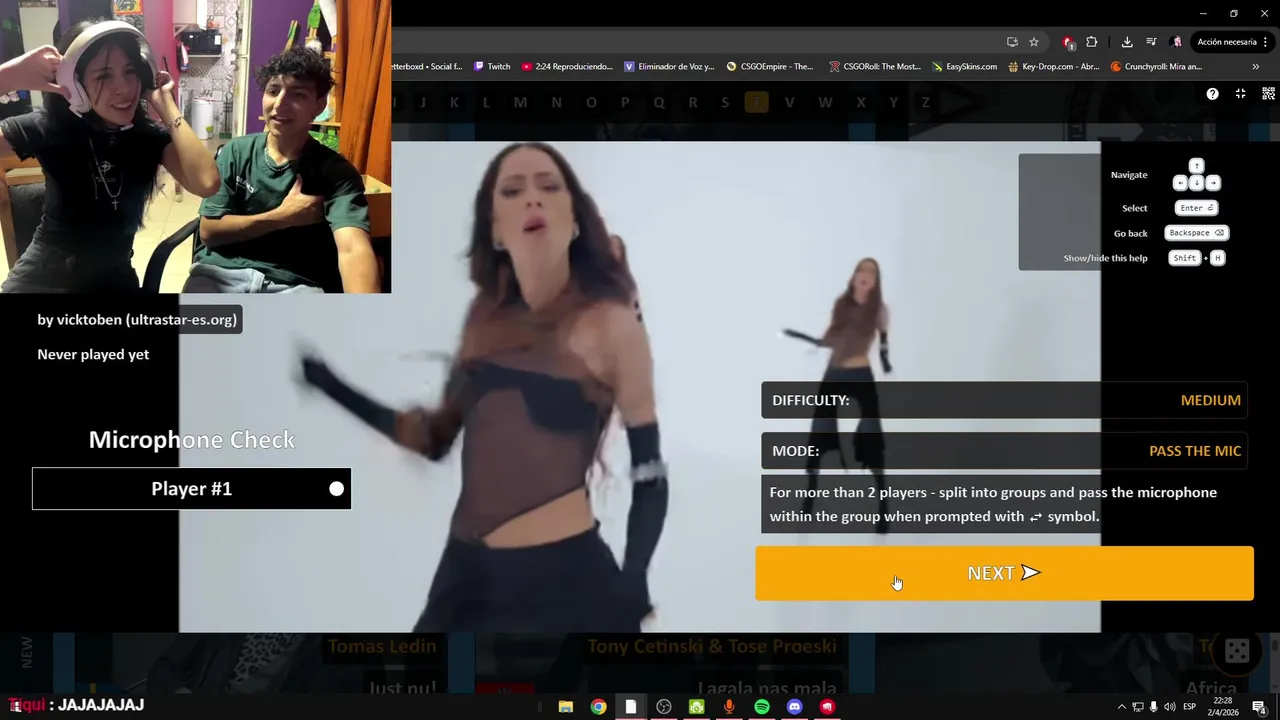Click the random song dice icon
Image resolution: width=1280 pixels, height=720 pixels.
tap(1237, 652)
